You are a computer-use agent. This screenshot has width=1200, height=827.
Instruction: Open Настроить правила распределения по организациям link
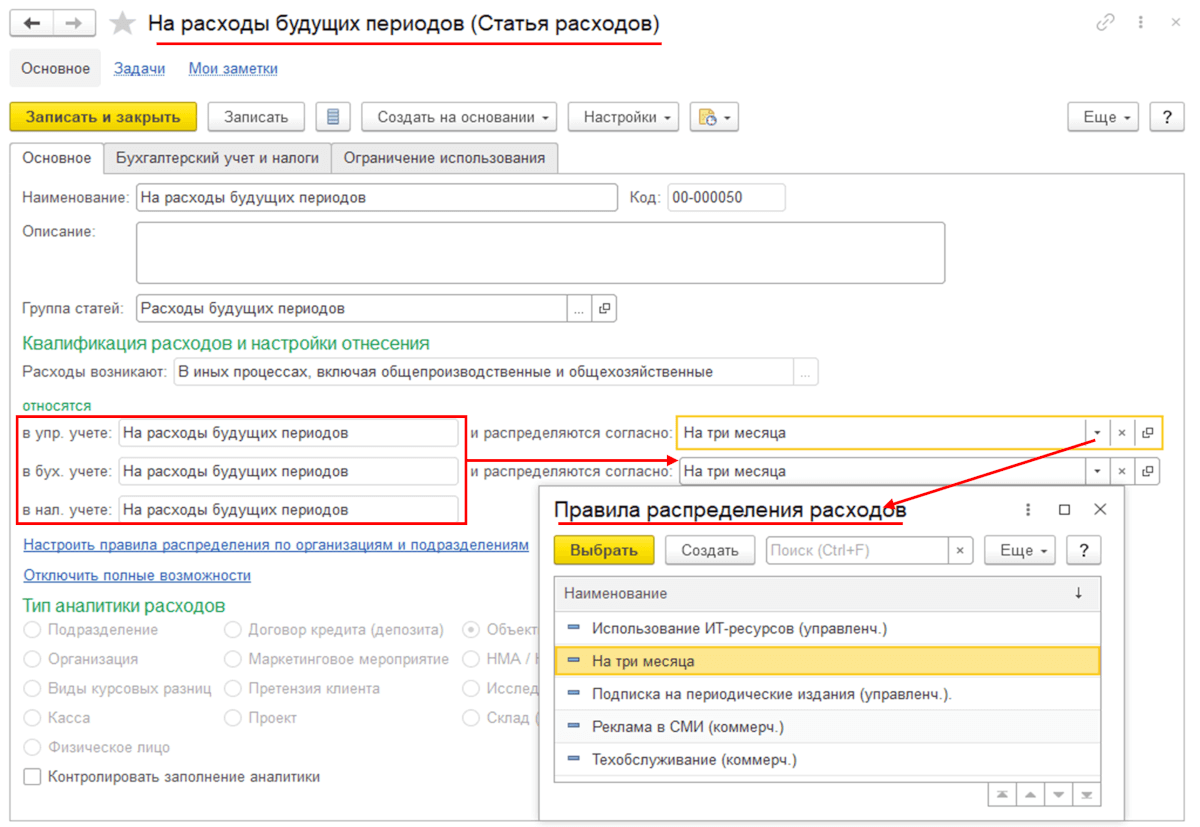276,545
